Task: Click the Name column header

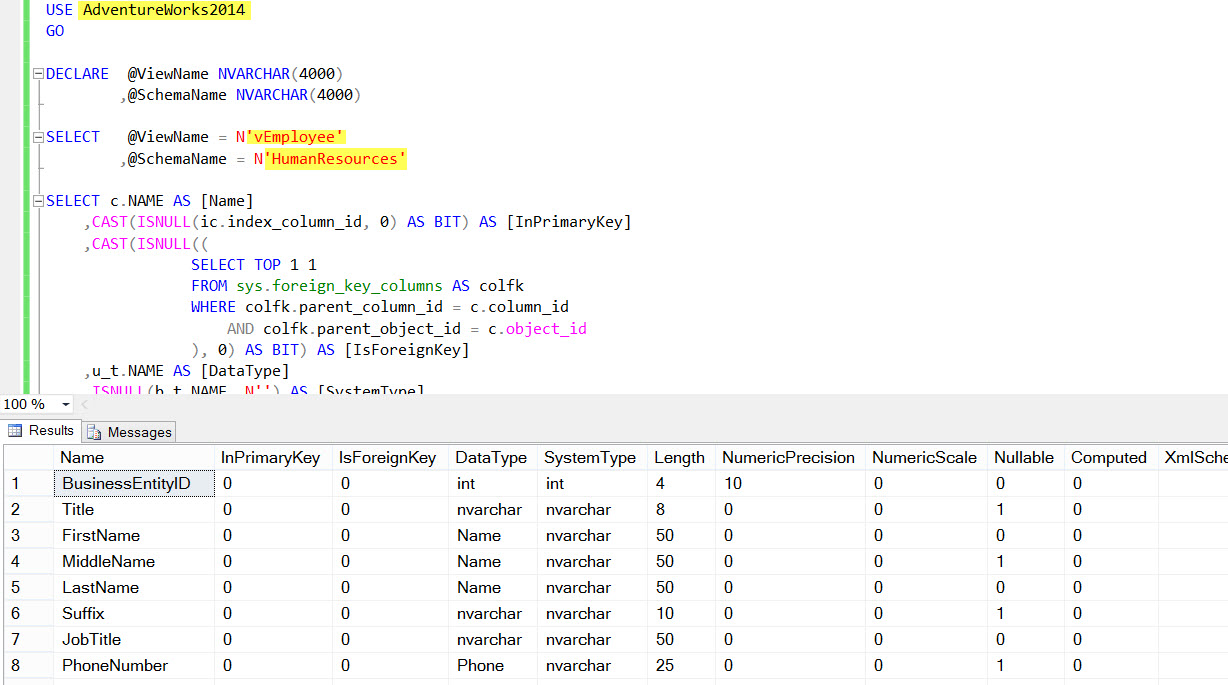Action: [x=134, y=457]
